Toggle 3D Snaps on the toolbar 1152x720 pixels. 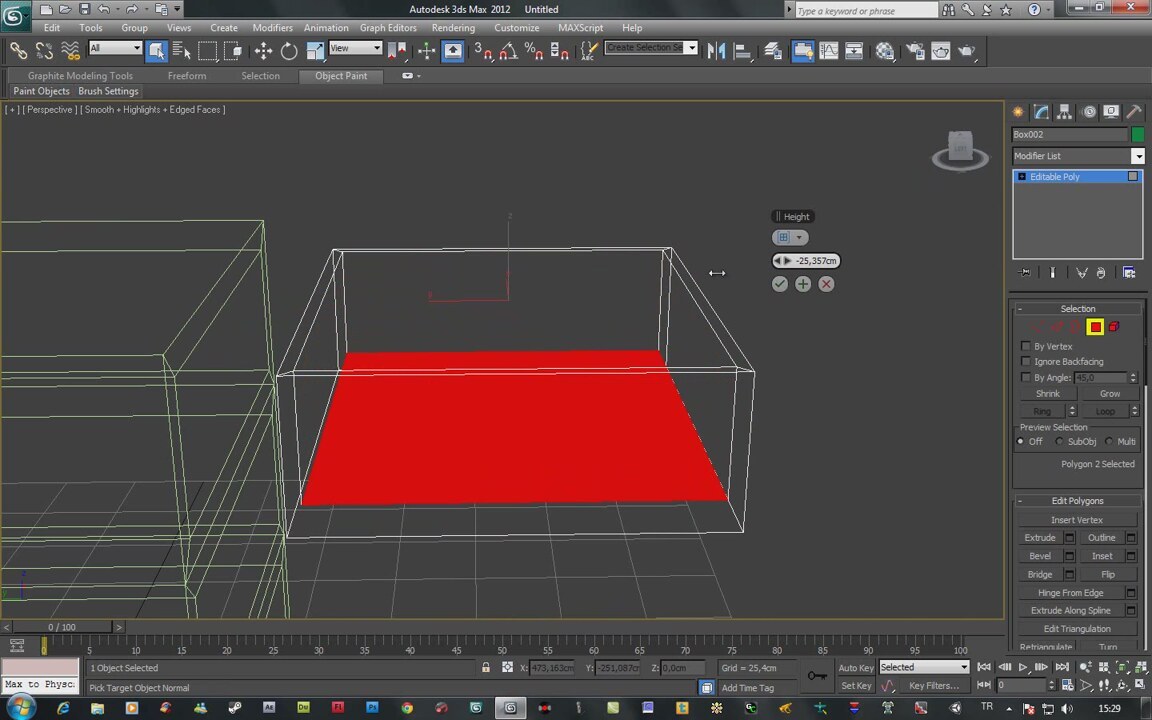(x=483, y=51)
